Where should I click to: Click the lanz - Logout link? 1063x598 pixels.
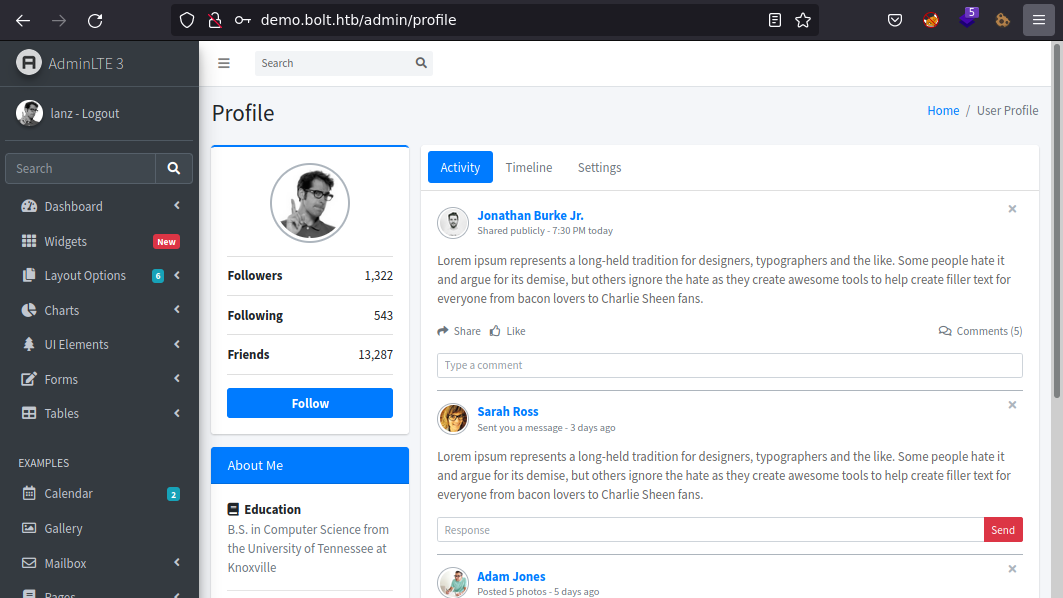point(85,113)
